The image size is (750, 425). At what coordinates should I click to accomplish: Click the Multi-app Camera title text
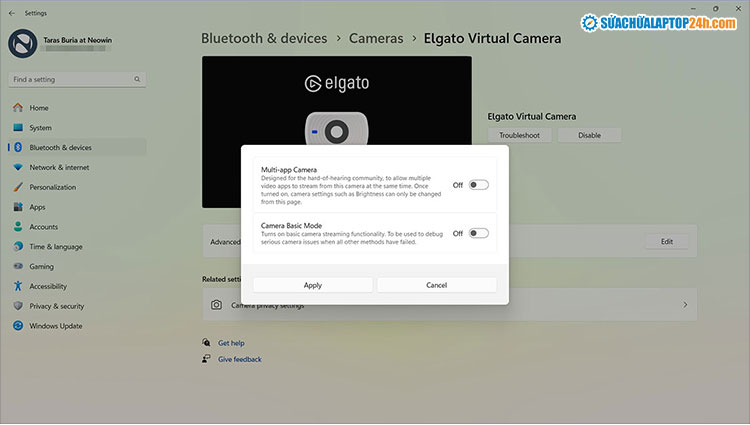coord(289,170)
